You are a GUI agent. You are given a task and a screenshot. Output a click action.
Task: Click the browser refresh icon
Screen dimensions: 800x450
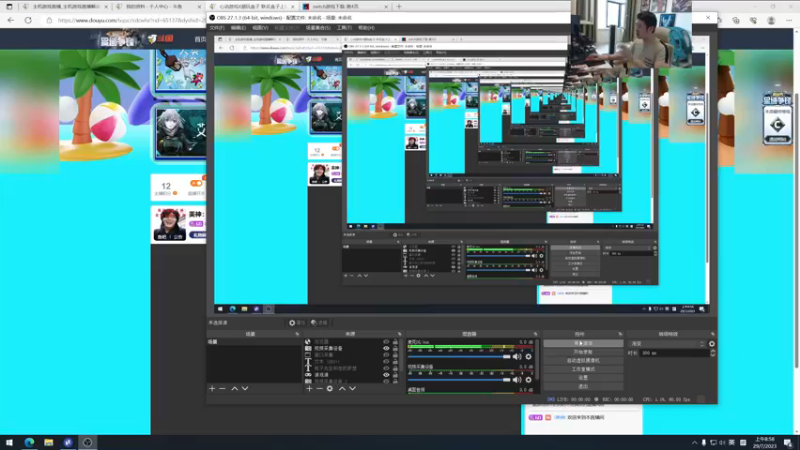28,20
